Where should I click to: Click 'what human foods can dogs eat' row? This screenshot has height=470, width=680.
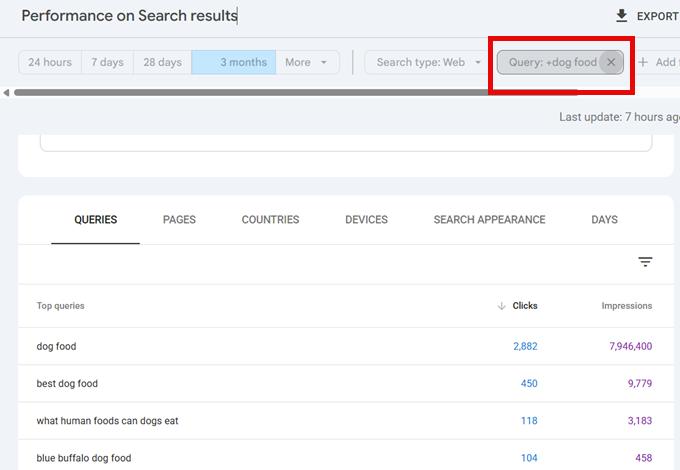click(346, 421)
